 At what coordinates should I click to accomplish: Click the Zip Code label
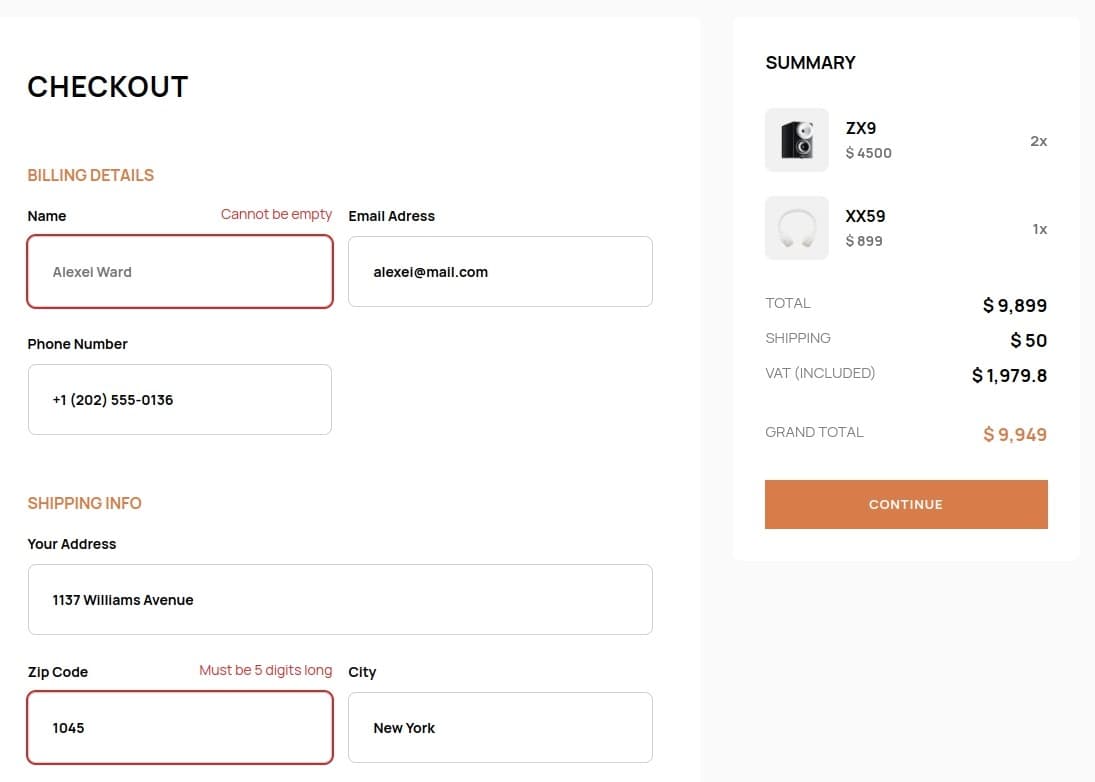(x=58, y=672)
